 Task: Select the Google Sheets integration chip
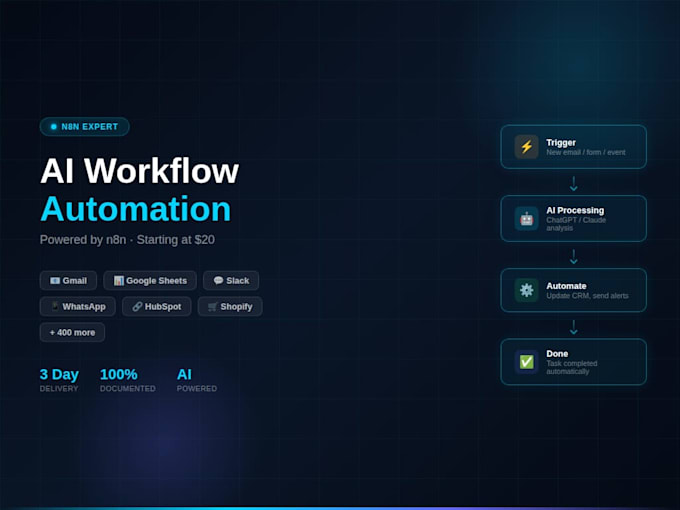click(x=150, y=281)
